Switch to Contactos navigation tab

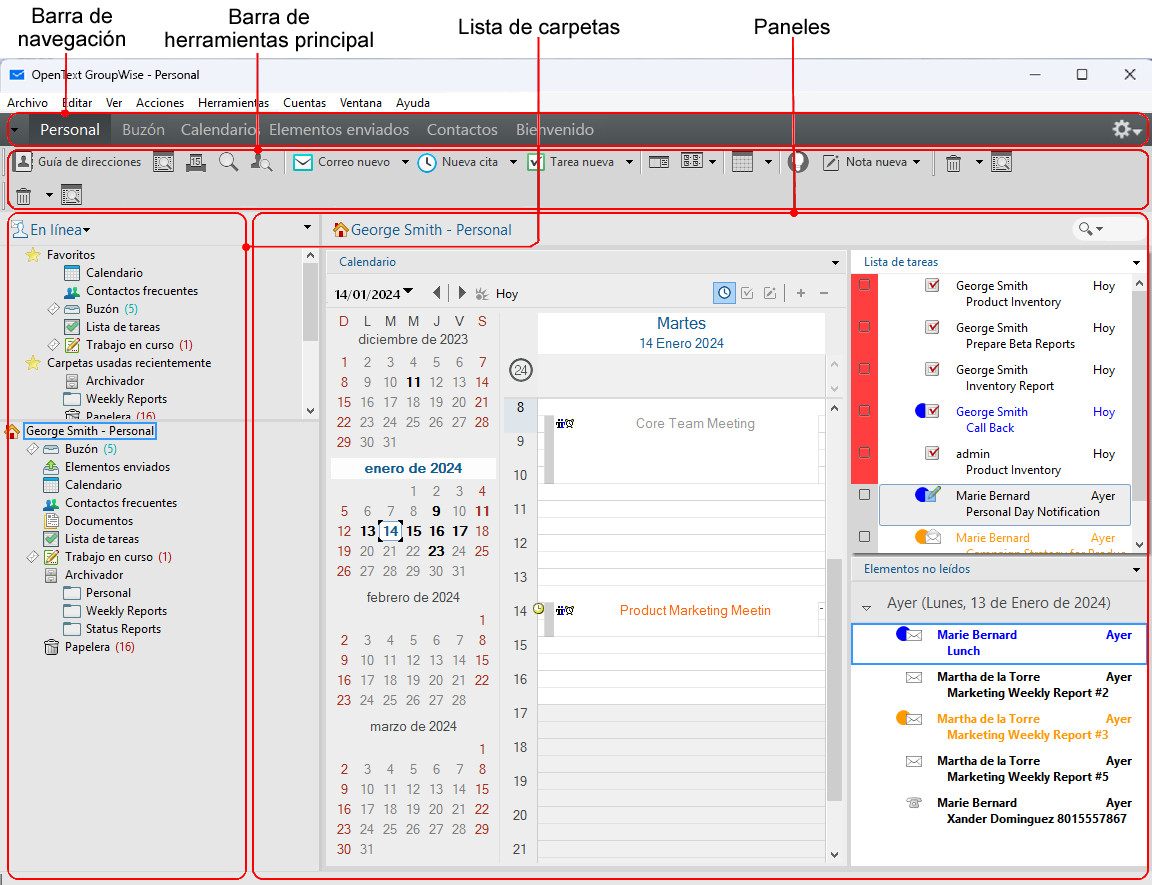(462, 129)
